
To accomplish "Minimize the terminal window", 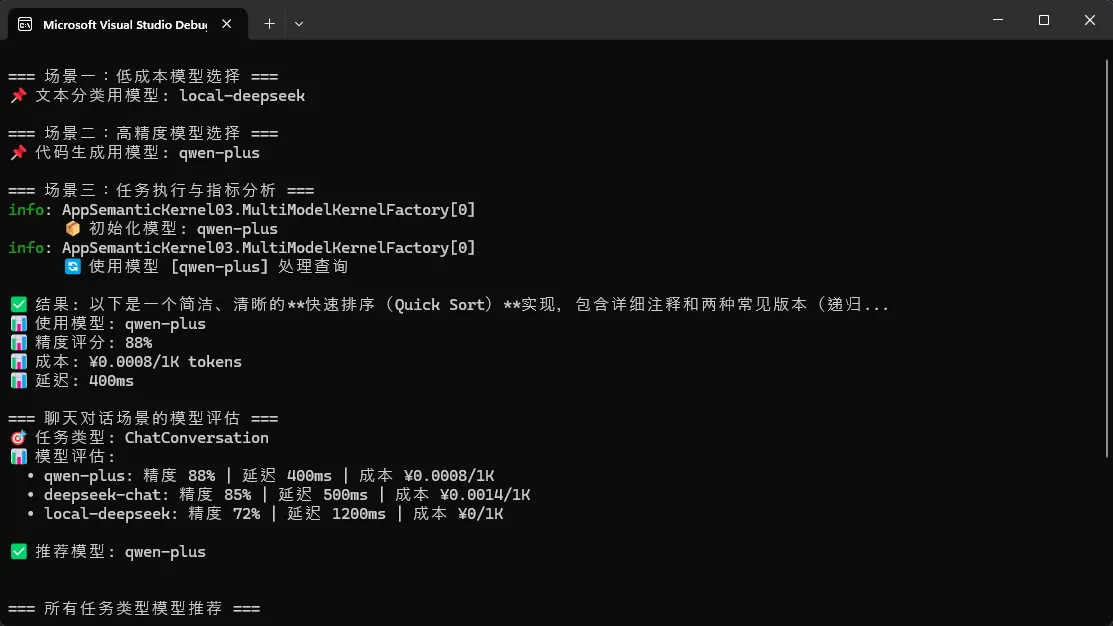I will point(998,20).
